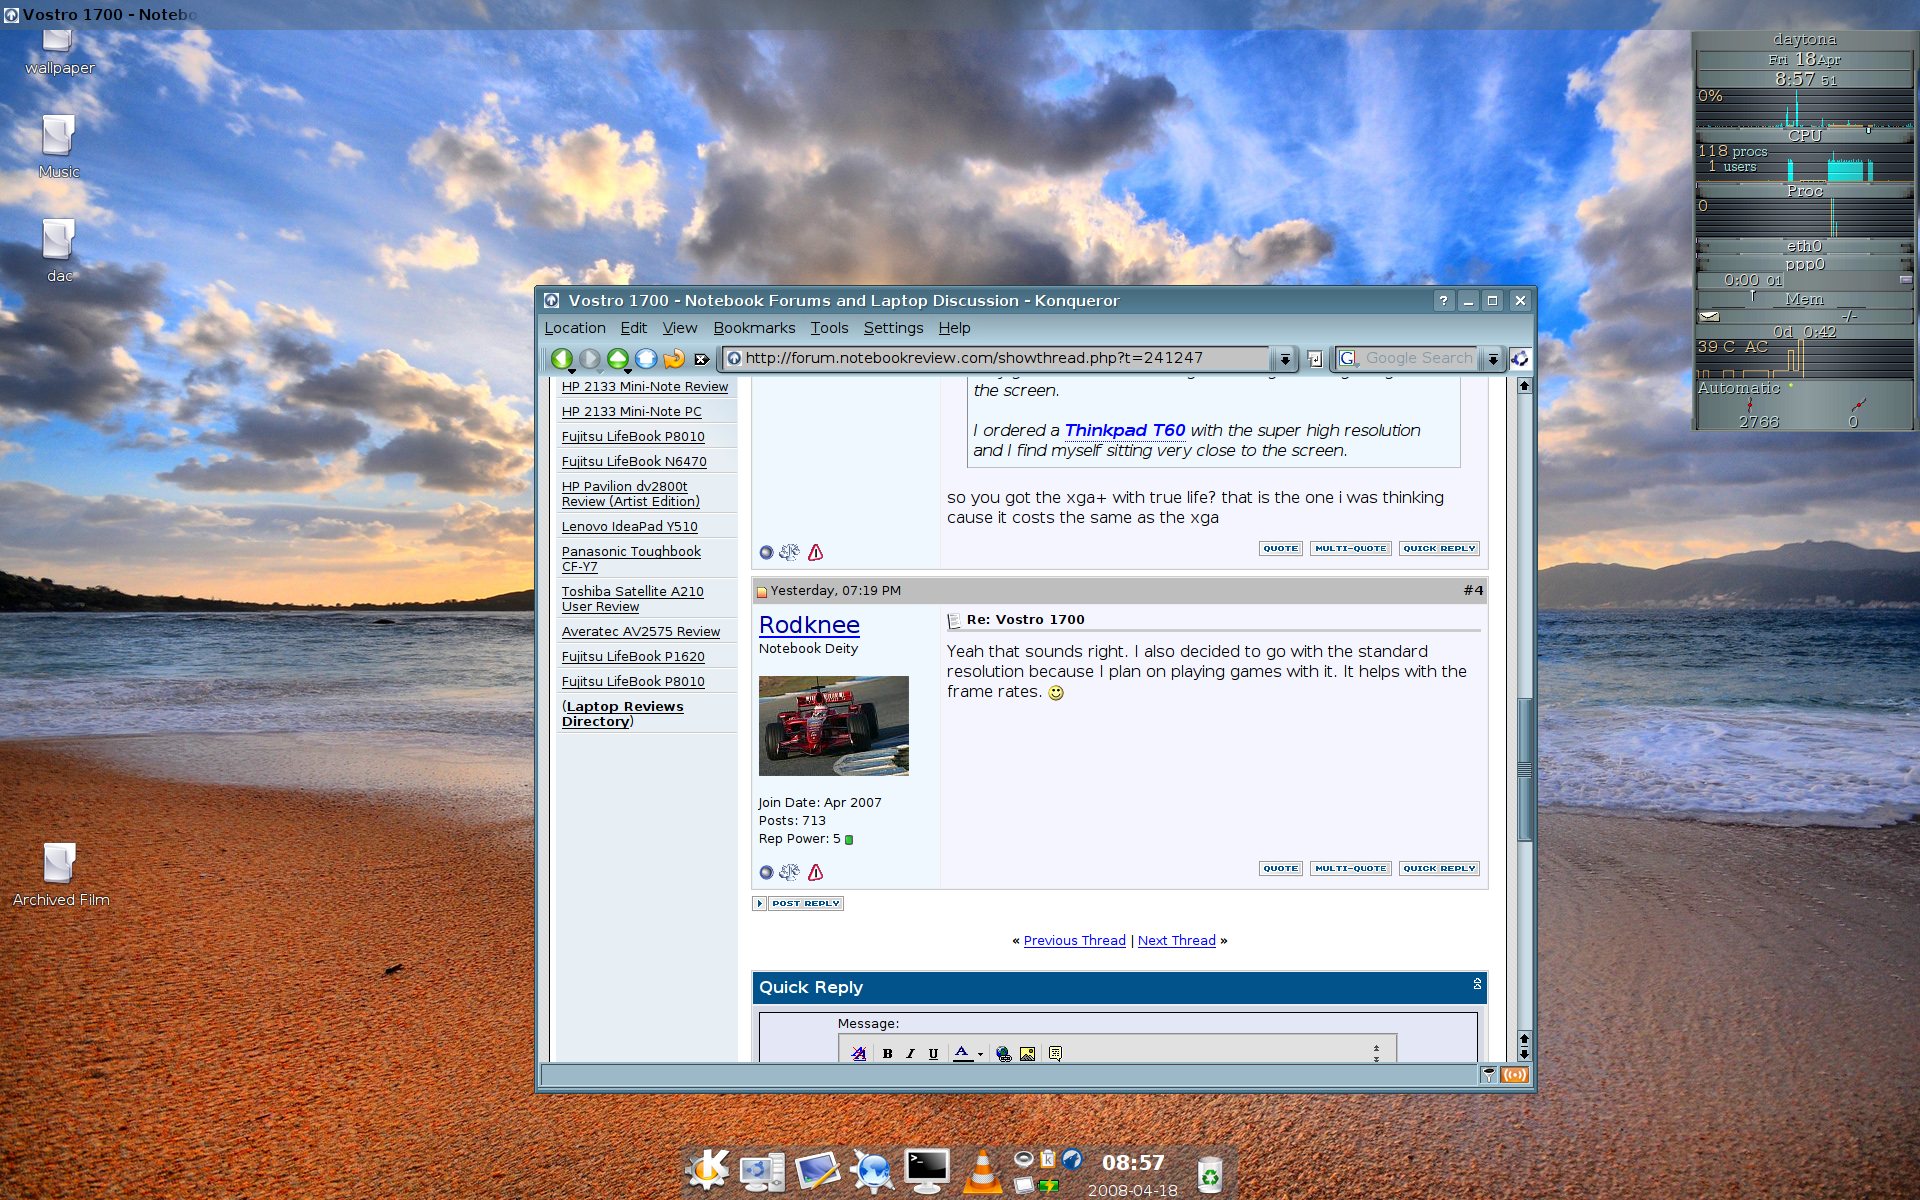Click Quote button on Rodknee's post #4
This screenshot has height=1200, width=1920.
click(1280, 868)
